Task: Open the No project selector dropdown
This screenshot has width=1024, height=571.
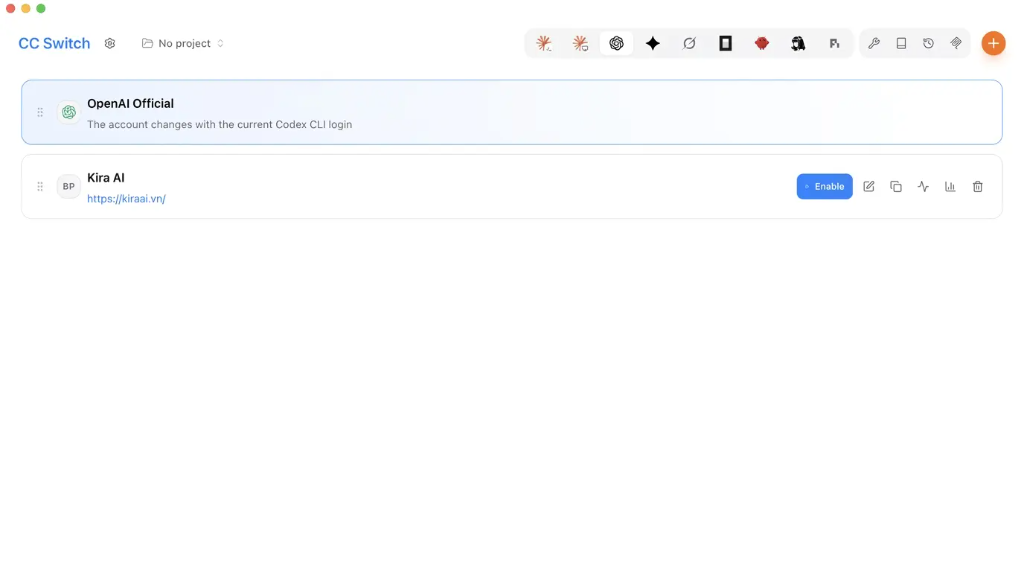Action: (183, 43)
